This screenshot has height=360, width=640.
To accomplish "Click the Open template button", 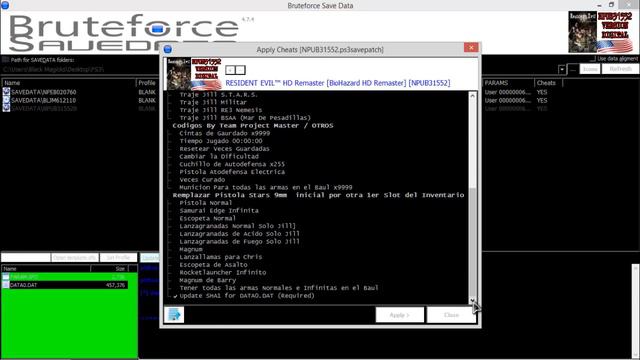I will tap(75, 258).
